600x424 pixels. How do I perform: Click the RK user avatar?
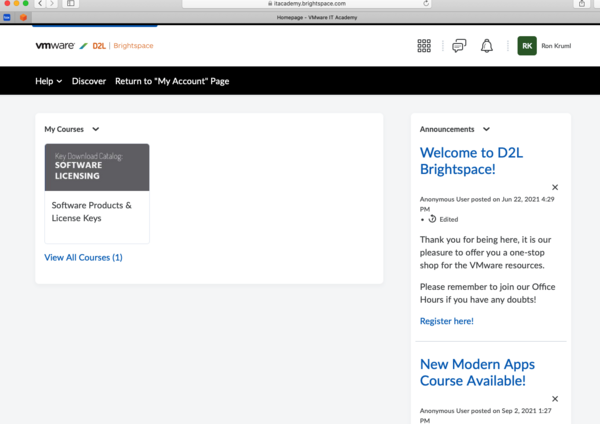click(x=526, y=46)
